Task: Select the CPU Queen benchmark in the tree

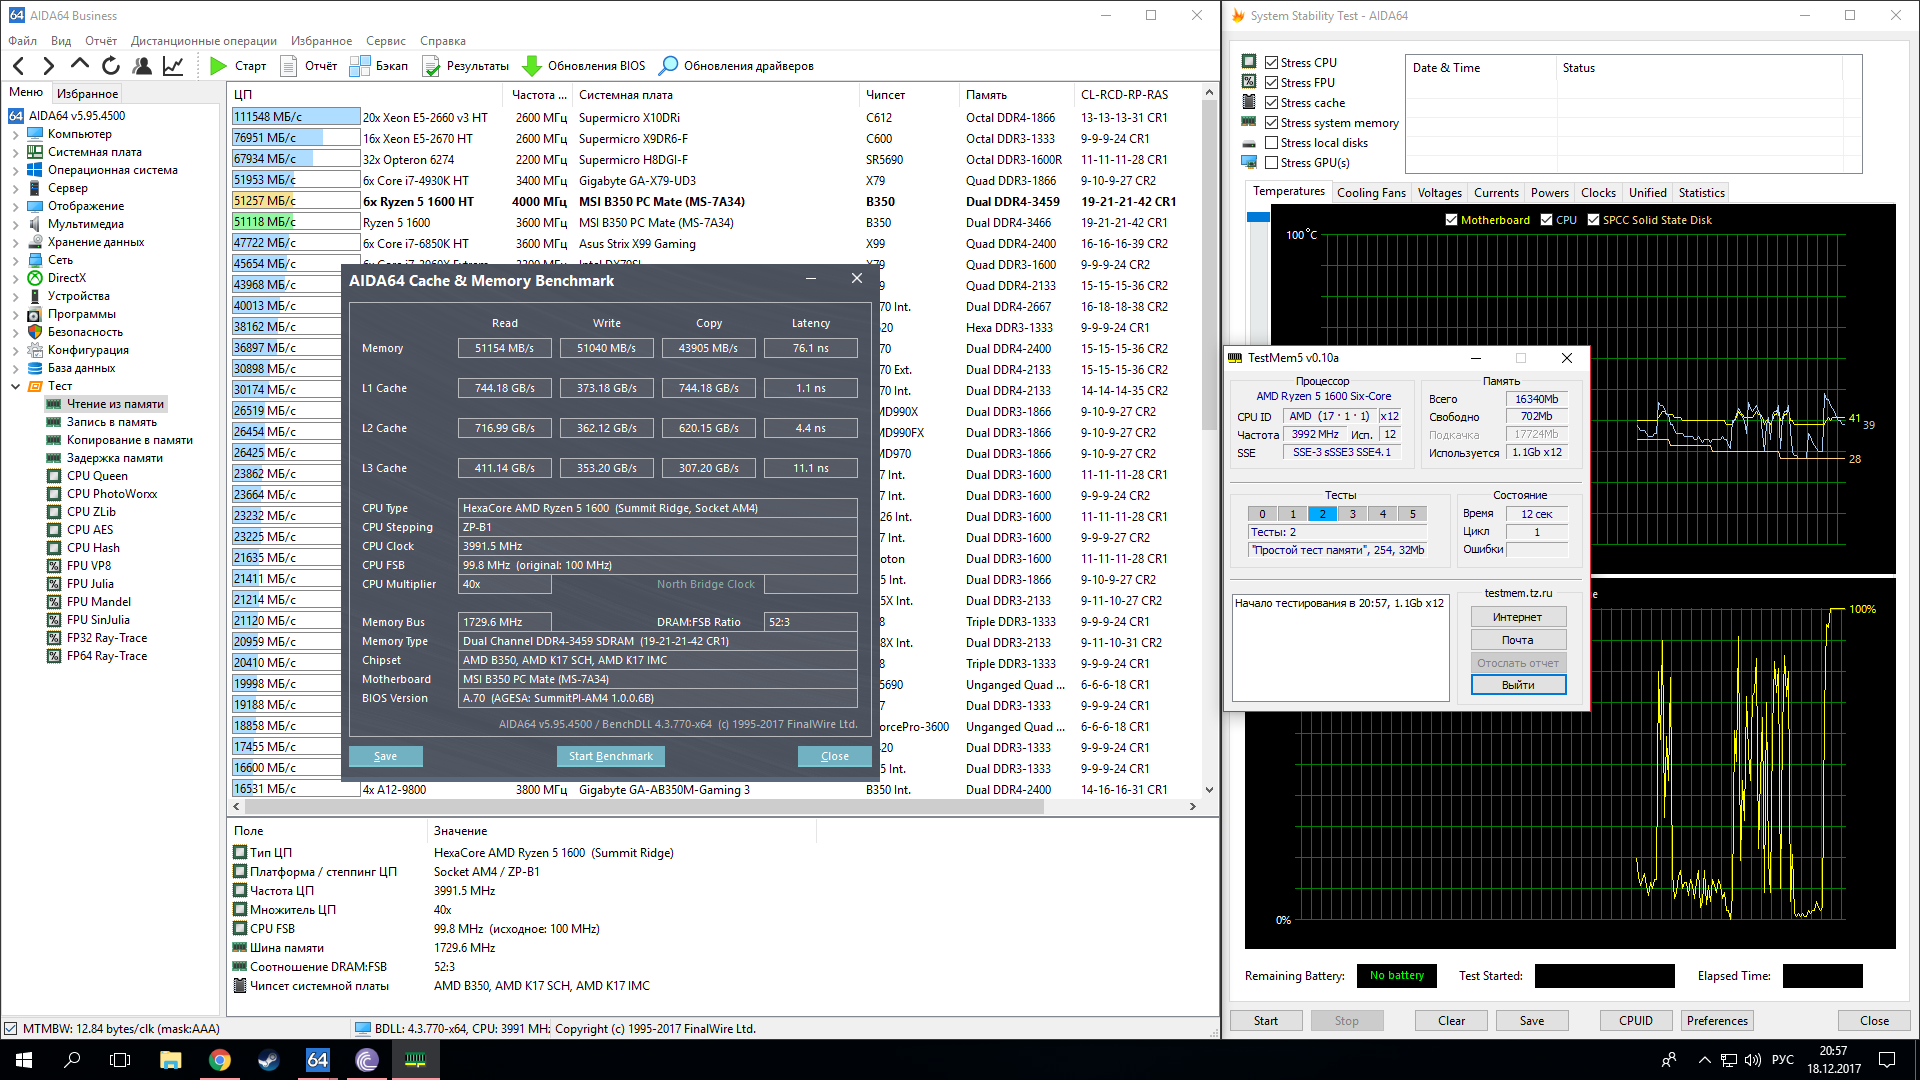Action: [x=96, y=476]
